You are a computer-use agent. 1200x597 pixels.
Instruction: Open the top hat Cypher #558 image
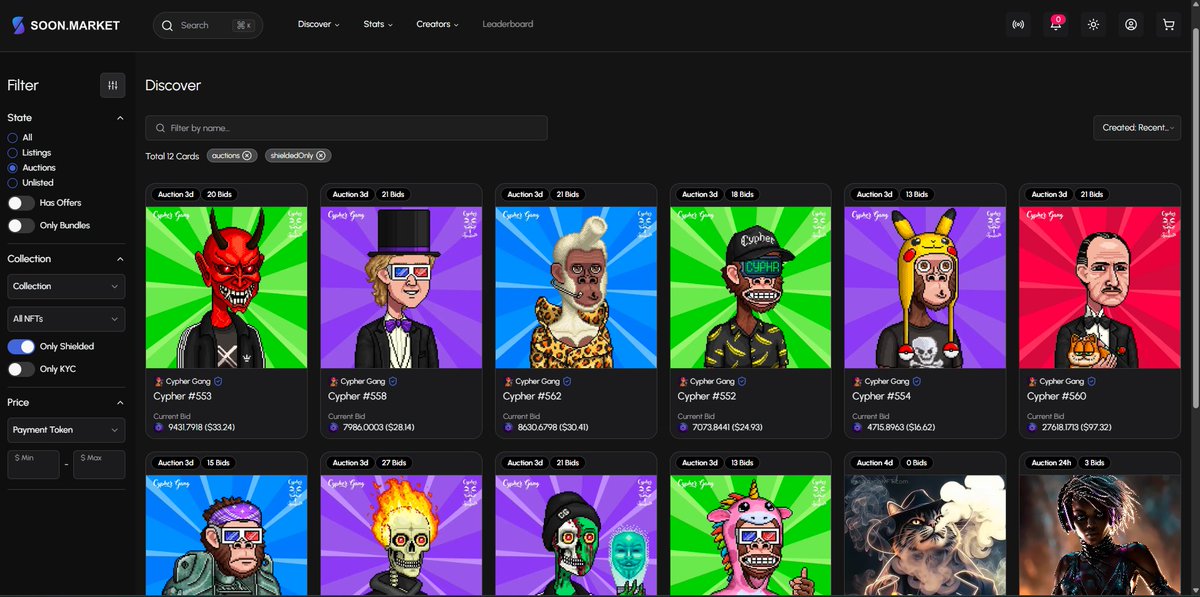tap(401, 287)
